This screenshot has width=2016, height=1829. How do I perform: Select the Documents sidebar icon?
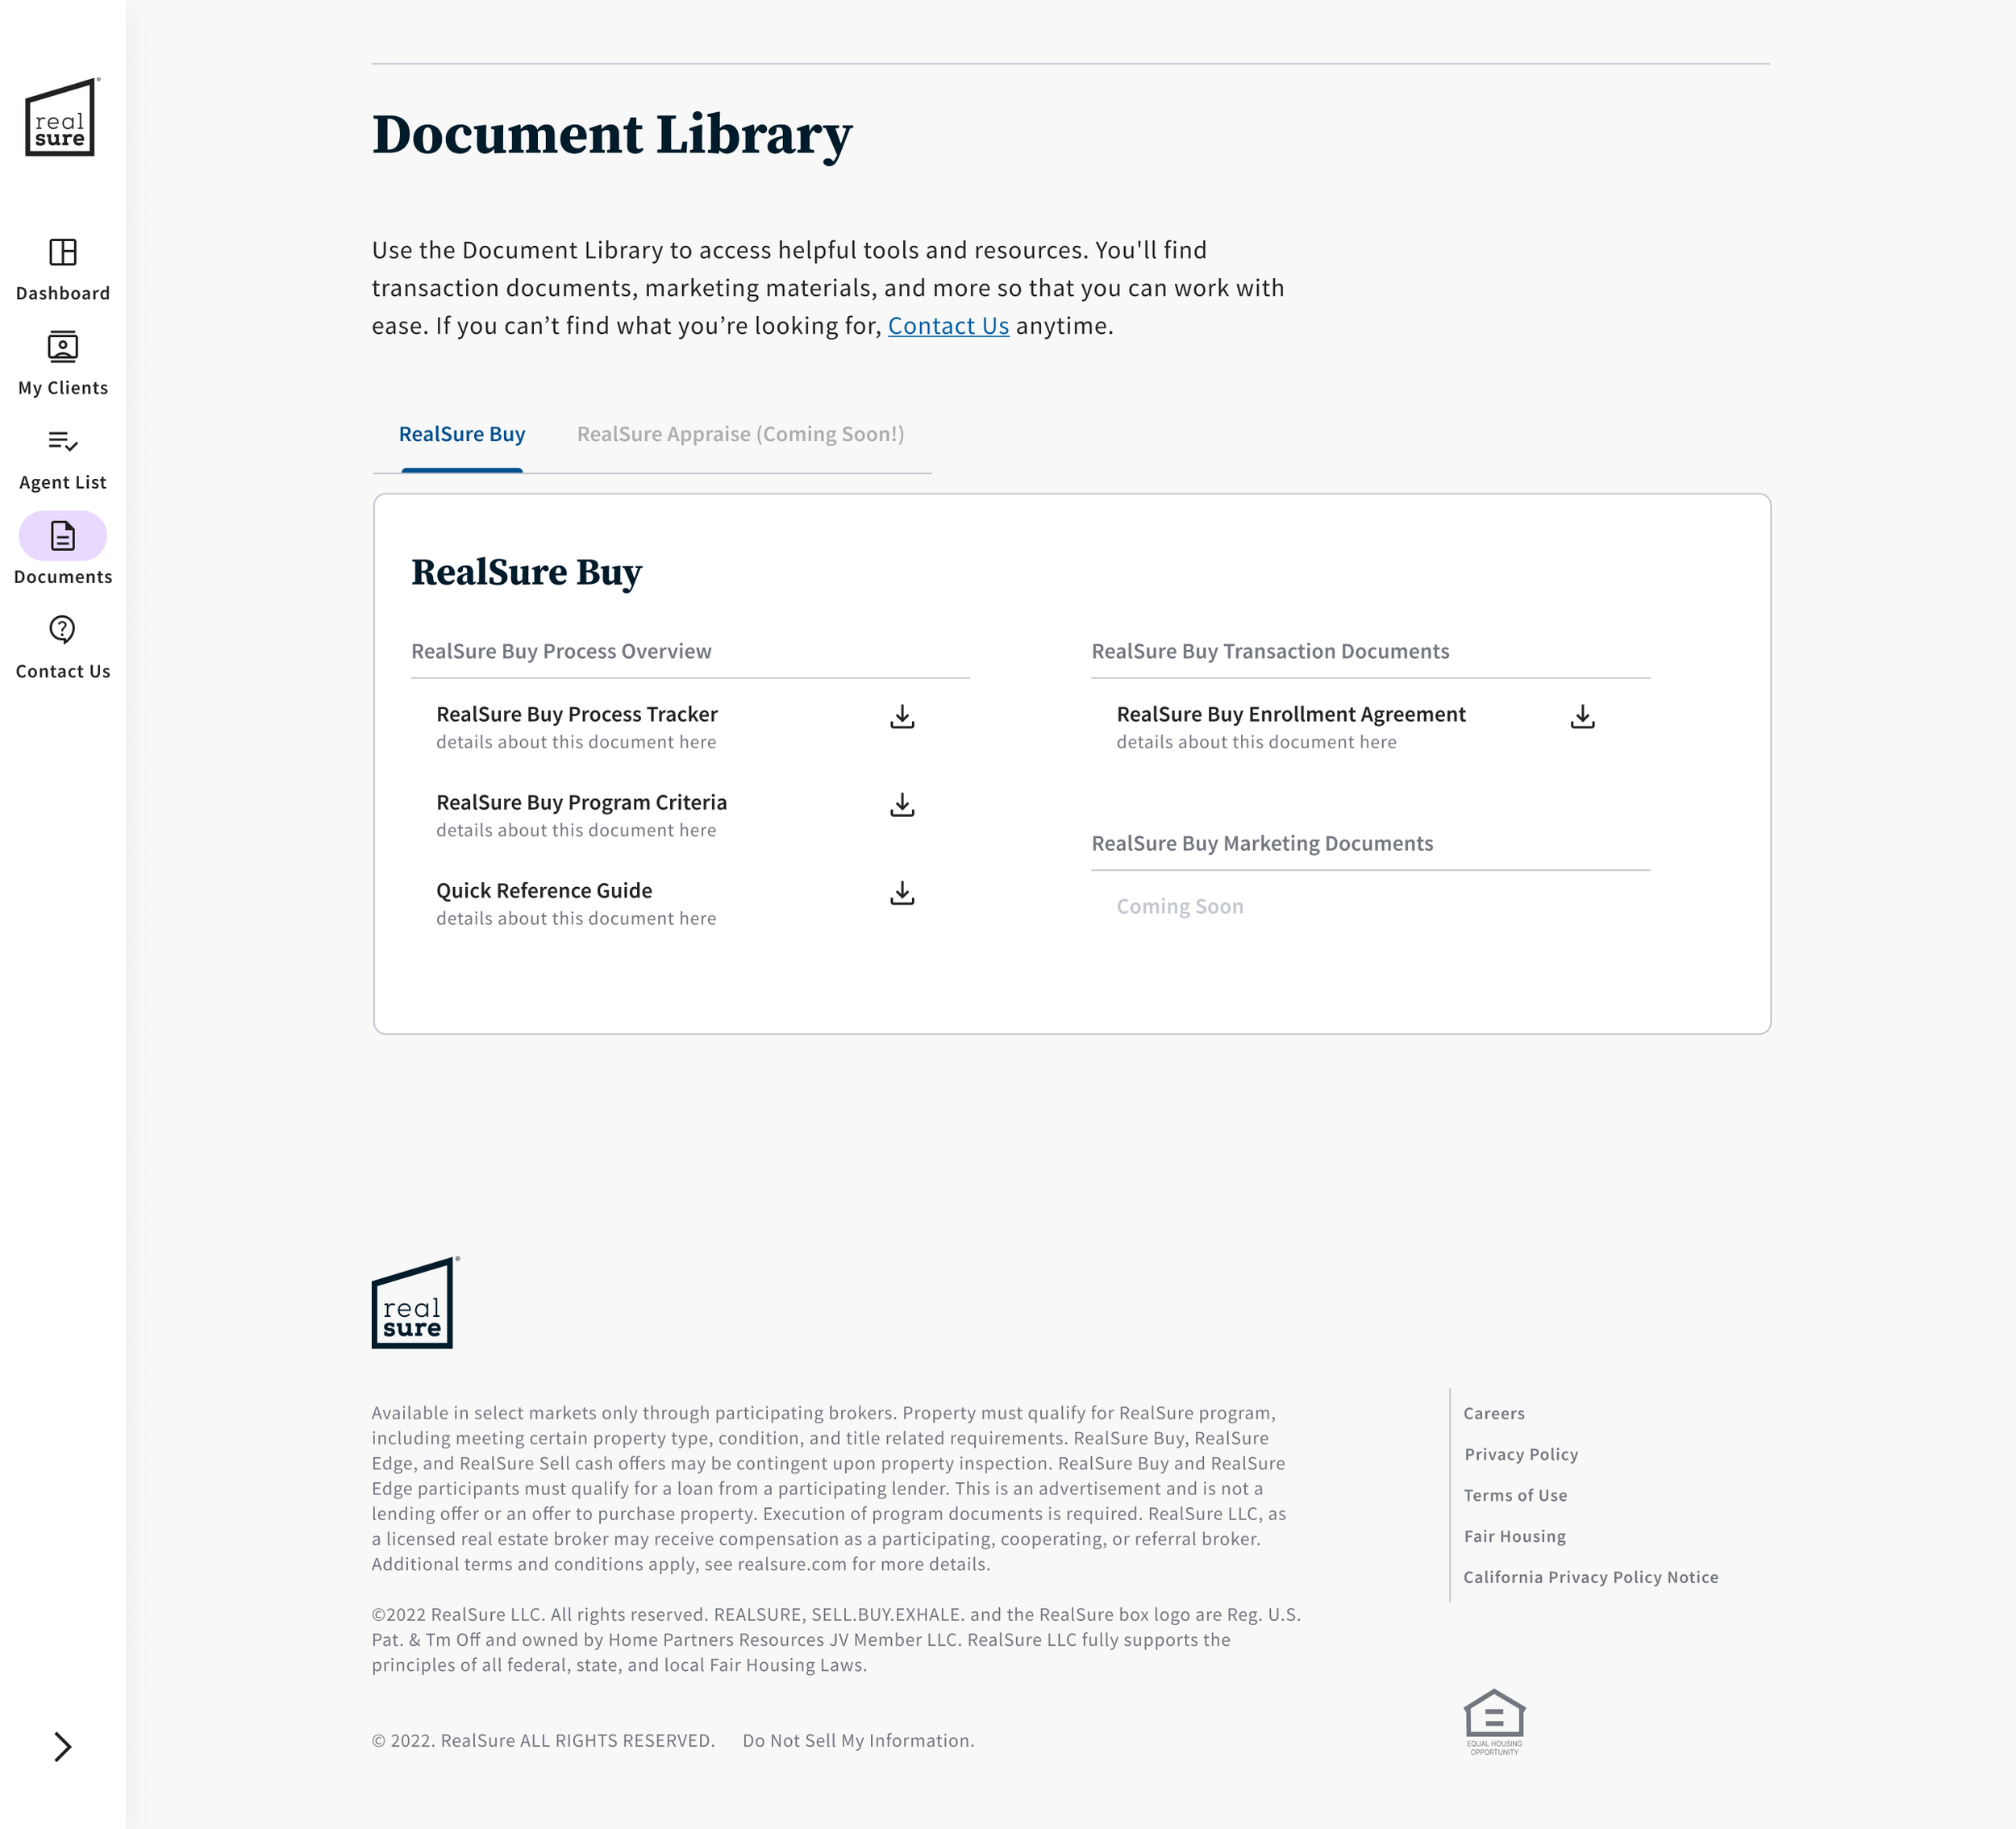pos(62,536)
